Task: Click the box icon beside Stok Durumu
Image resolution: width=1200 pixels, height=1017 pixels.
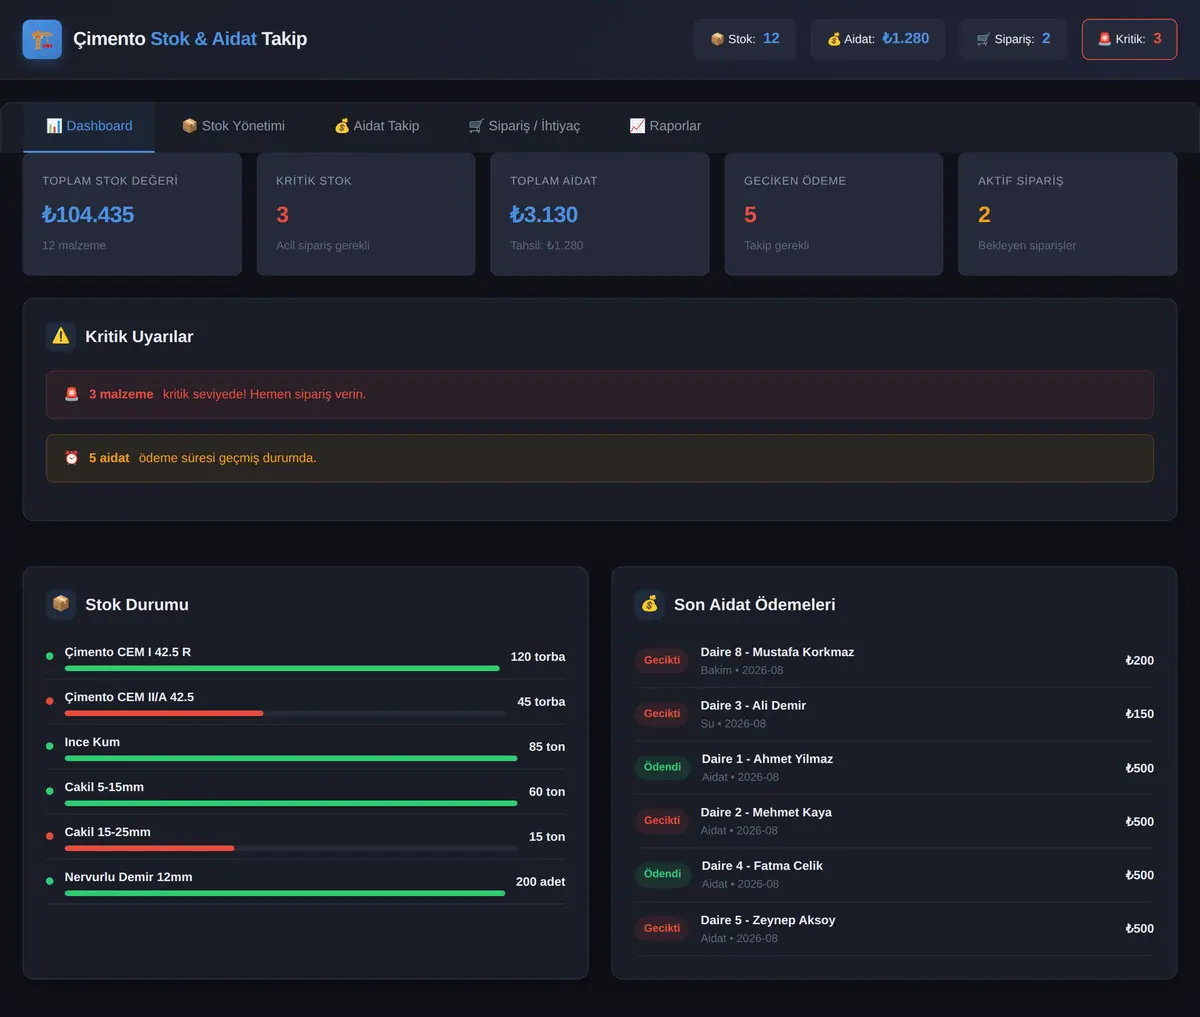Action: coord(61,604)
